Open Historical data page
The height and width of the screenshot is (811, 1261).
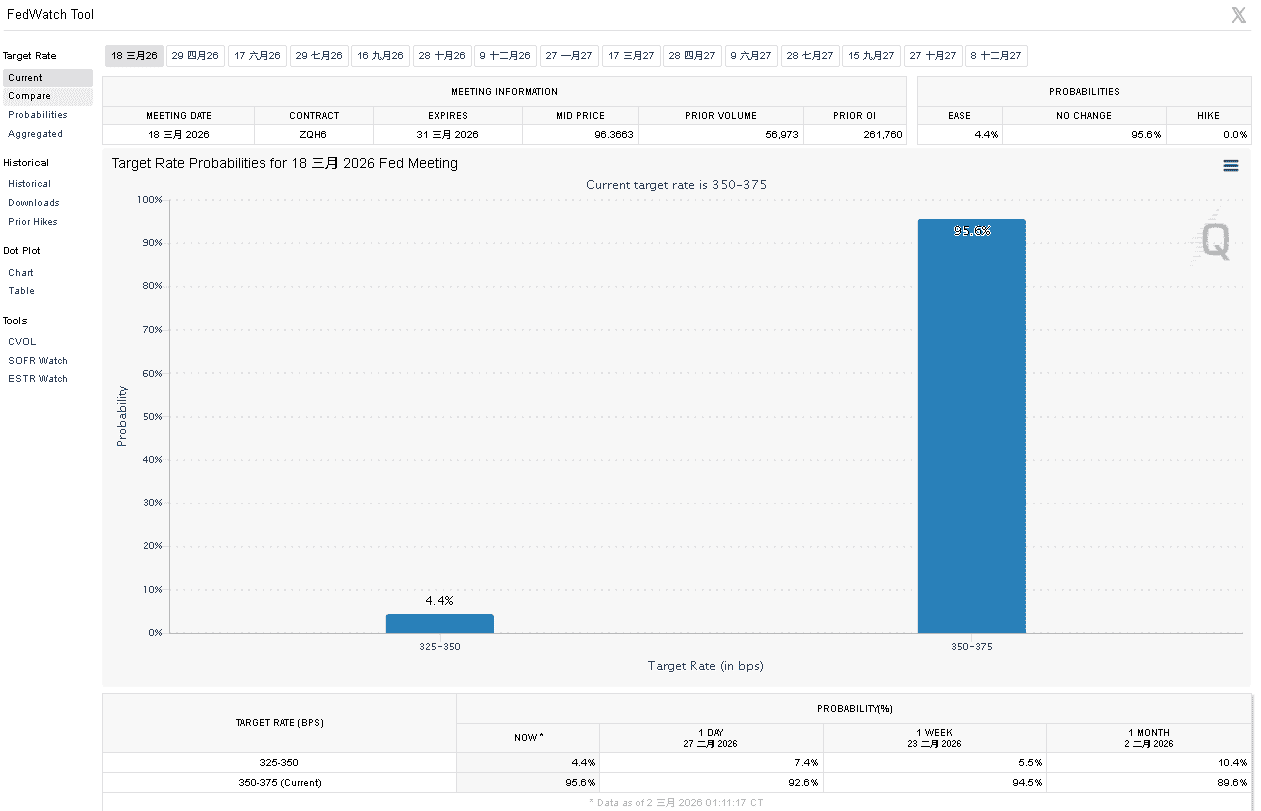[29, 184]
